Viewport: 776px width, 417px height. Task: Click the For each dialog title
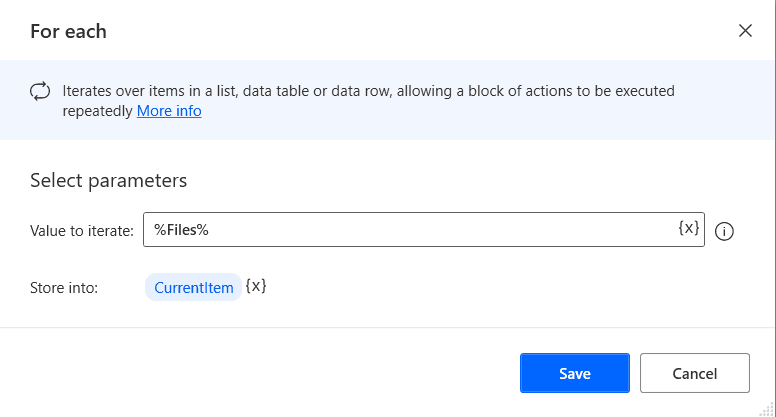tap(68, 31)
